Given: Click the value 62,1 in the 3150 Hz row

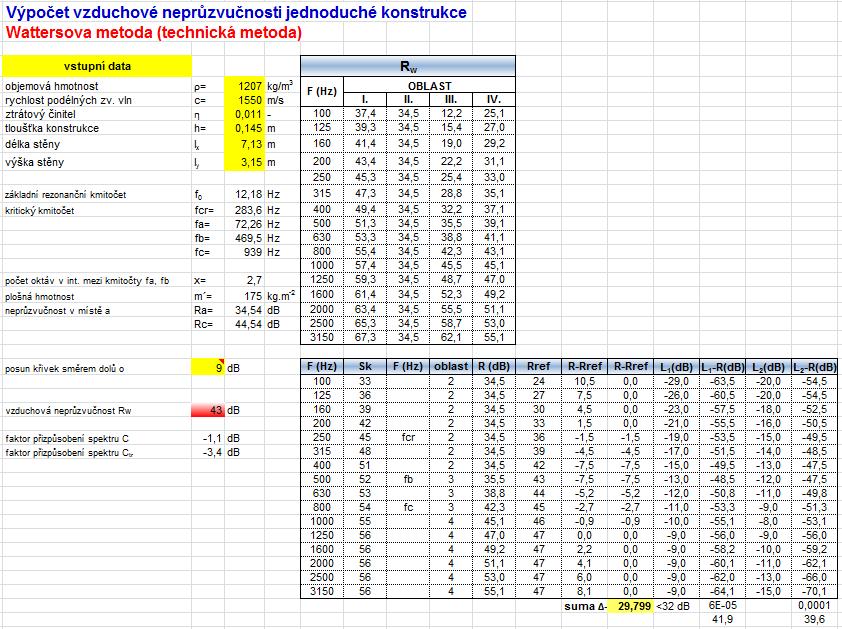Looking at the screenshot, I should [451, 337].
